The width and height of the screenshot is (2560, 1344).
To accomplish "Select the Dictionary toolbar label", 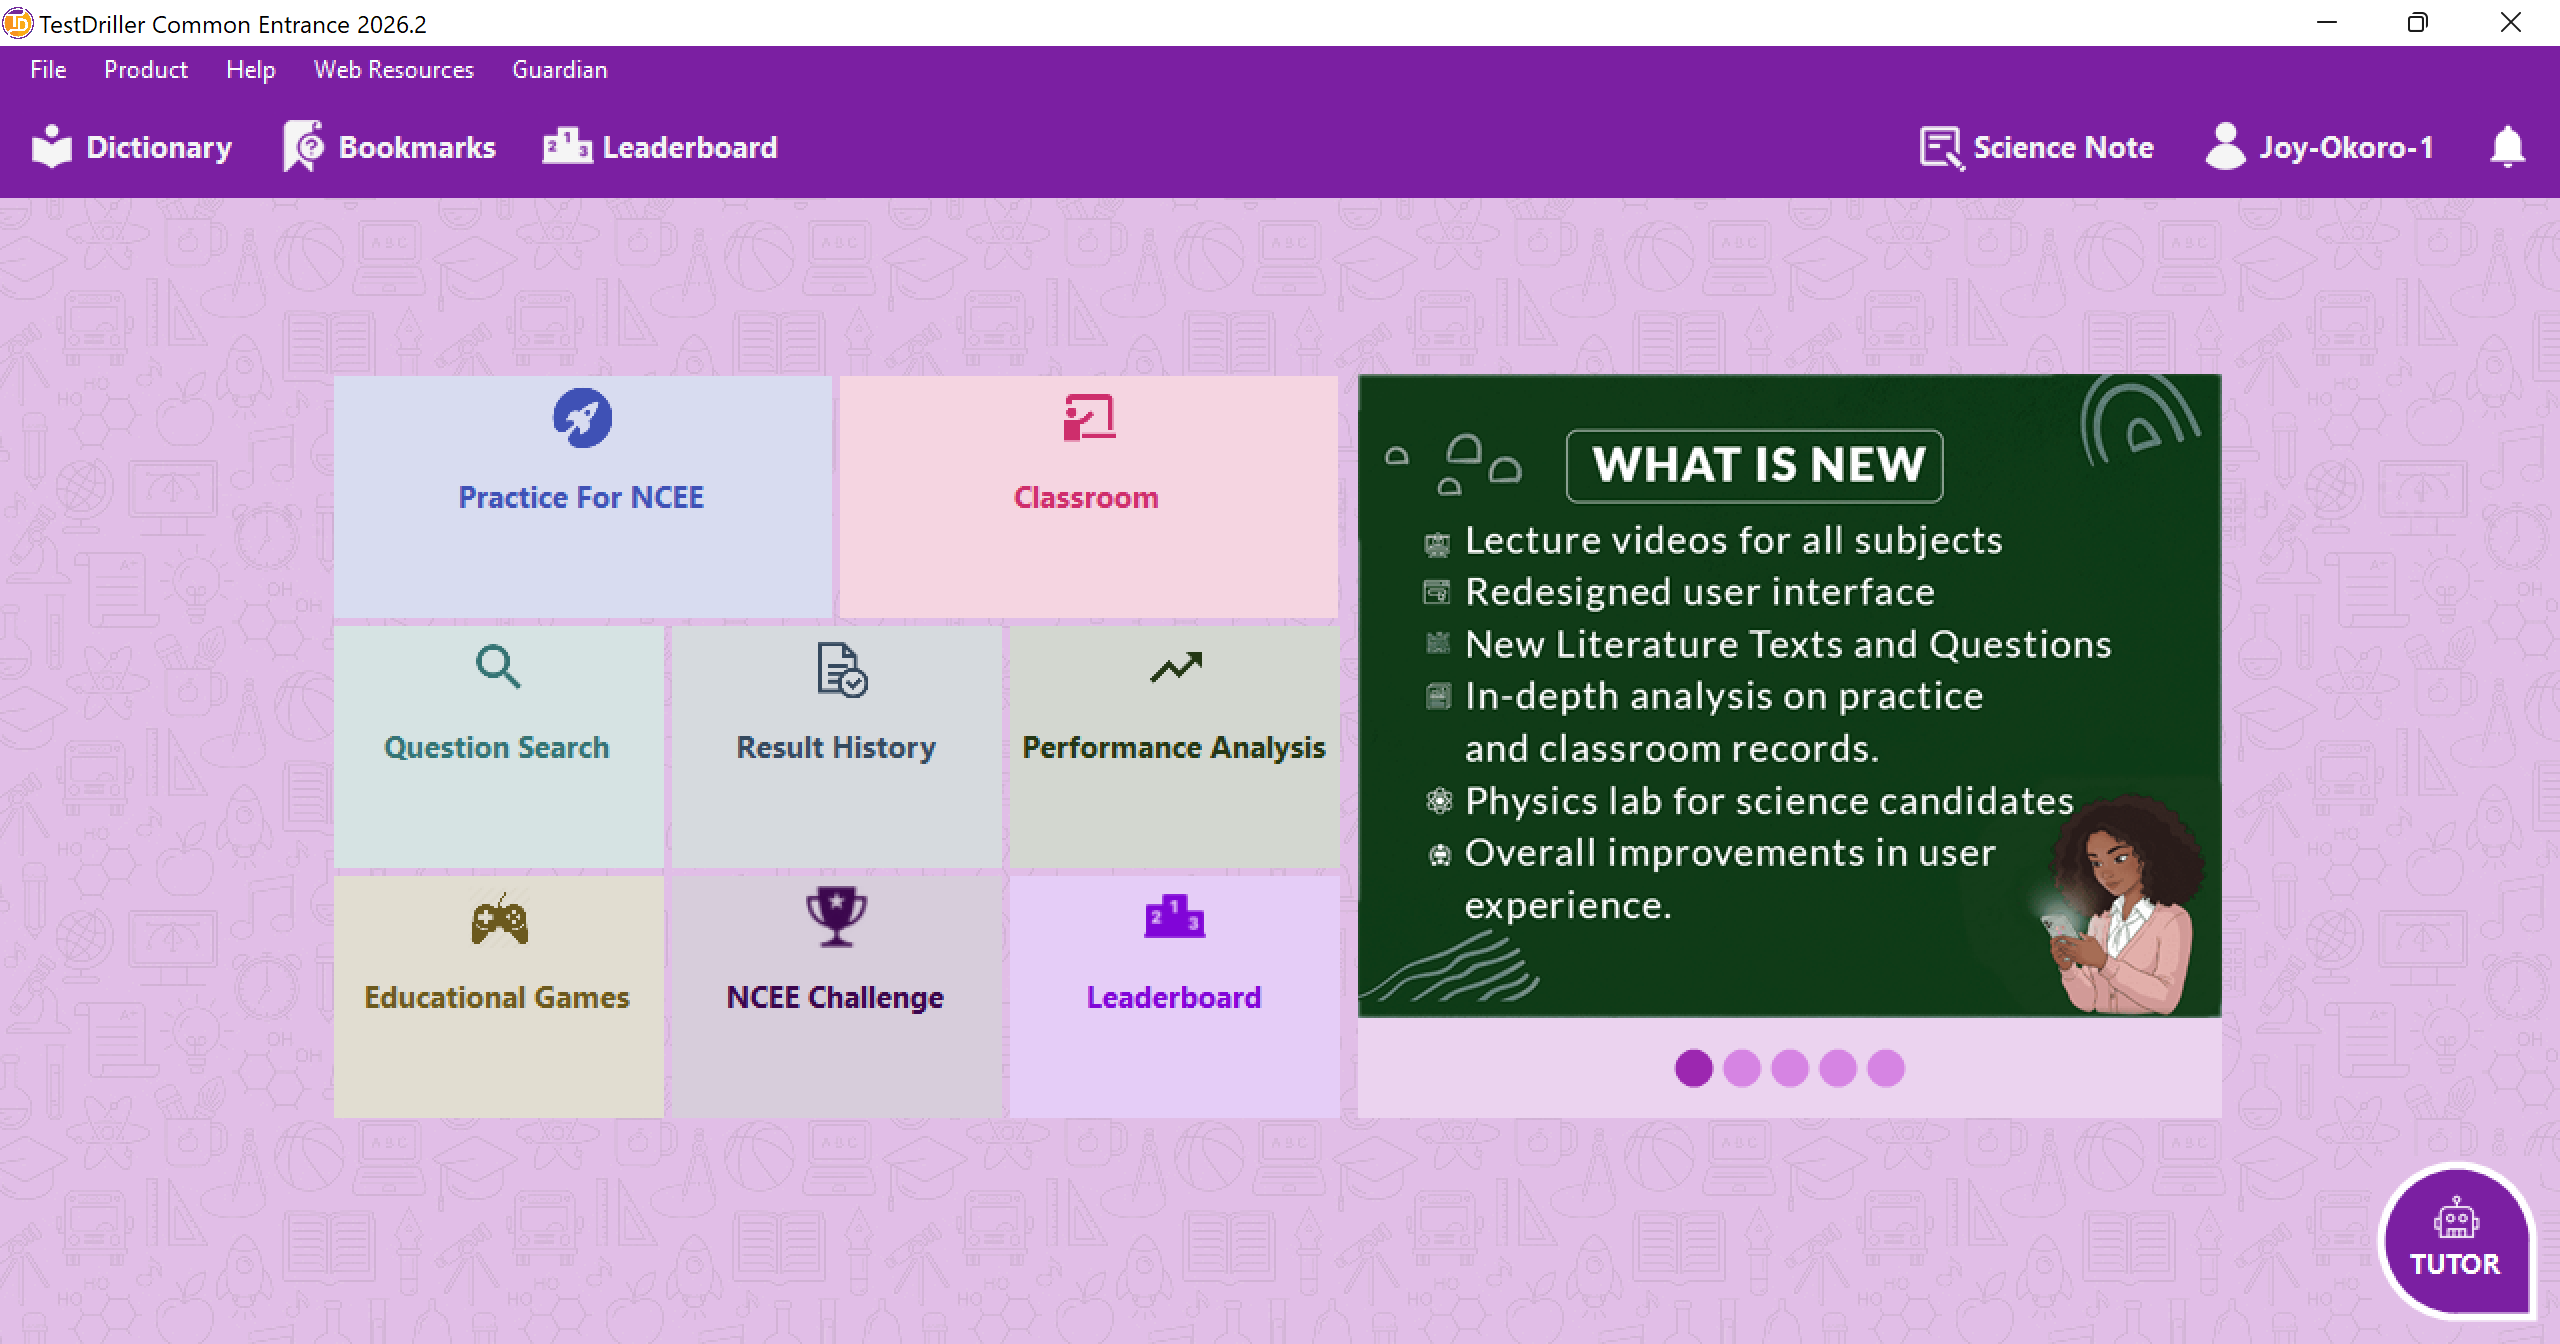I will pyautogui.click(x=159, y=148).
